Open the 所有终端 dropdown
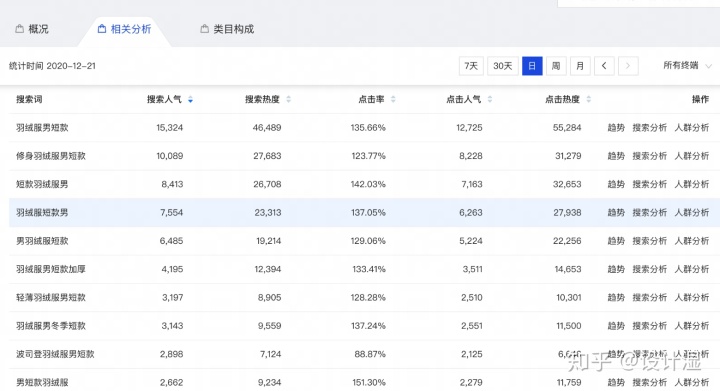The height and width of the screenshot is (391, 720). click(687, 66)
